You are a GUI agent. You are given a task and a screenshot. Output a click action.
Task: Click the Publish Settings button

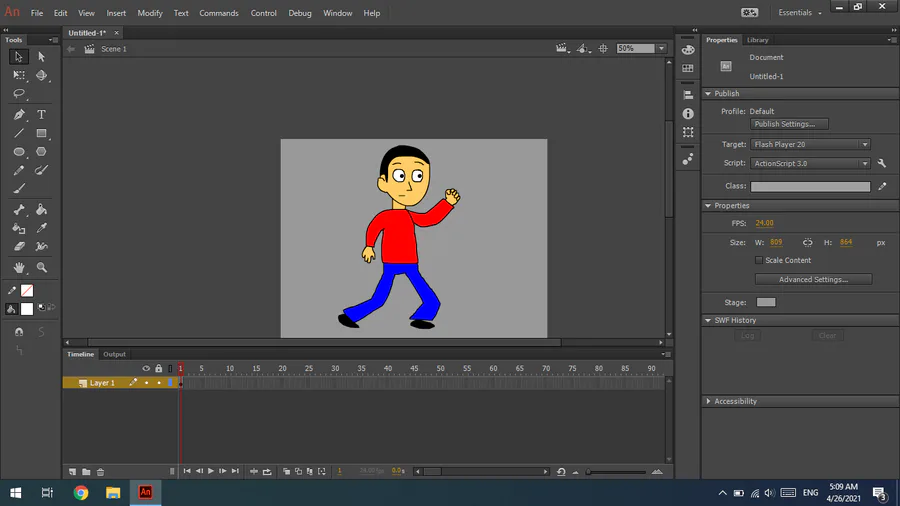tap(790, 124)
